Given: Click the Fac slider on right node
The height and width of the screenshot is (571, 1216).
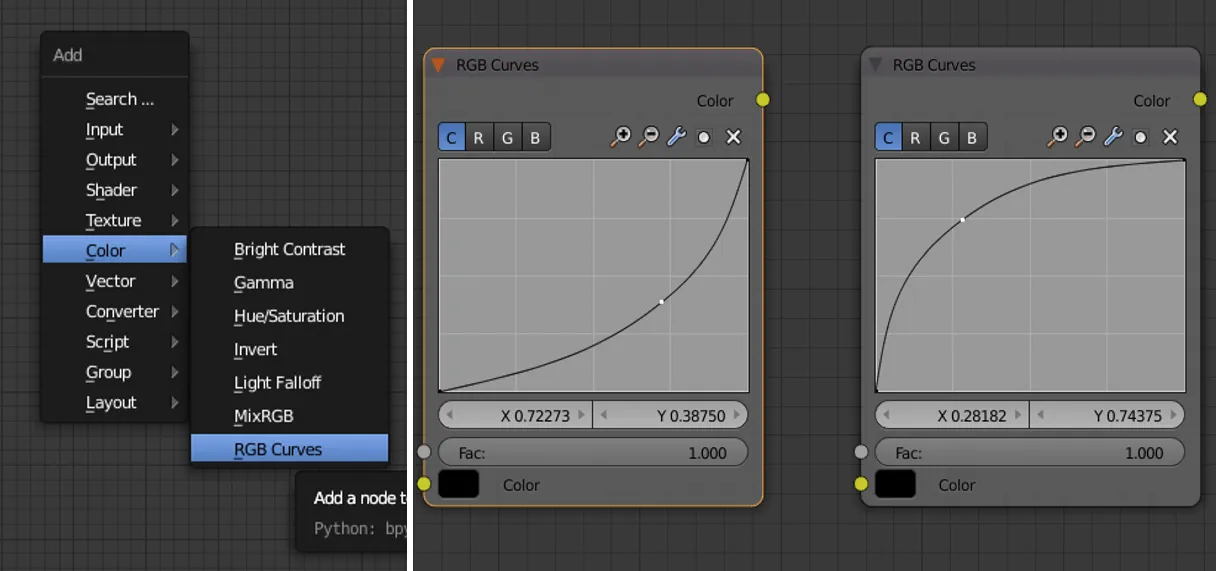Looking at the screenshot, I should 1030,453.
